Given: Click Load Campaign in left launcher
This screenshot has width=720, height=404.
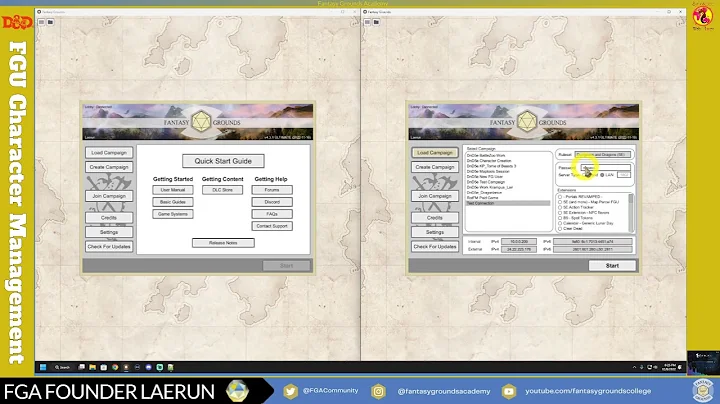Looking at the screenshot, I should coord(109,152).
